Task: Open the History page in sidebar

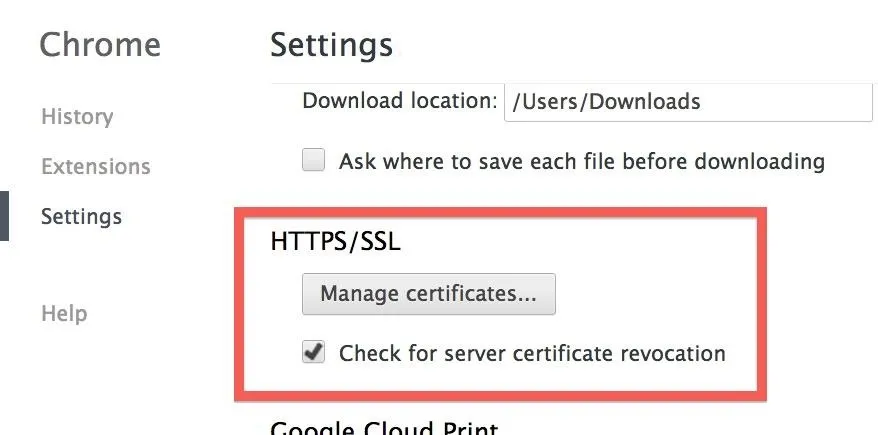Action: [x=77, y=116]
